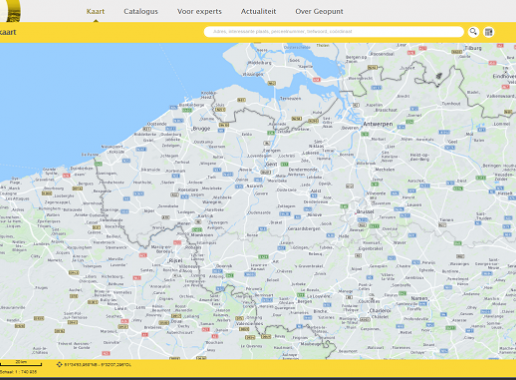The width and height of the screenshot is (516, 380).
Task: Click the map scale bar showing 20 km
Action: coord(21,363)
